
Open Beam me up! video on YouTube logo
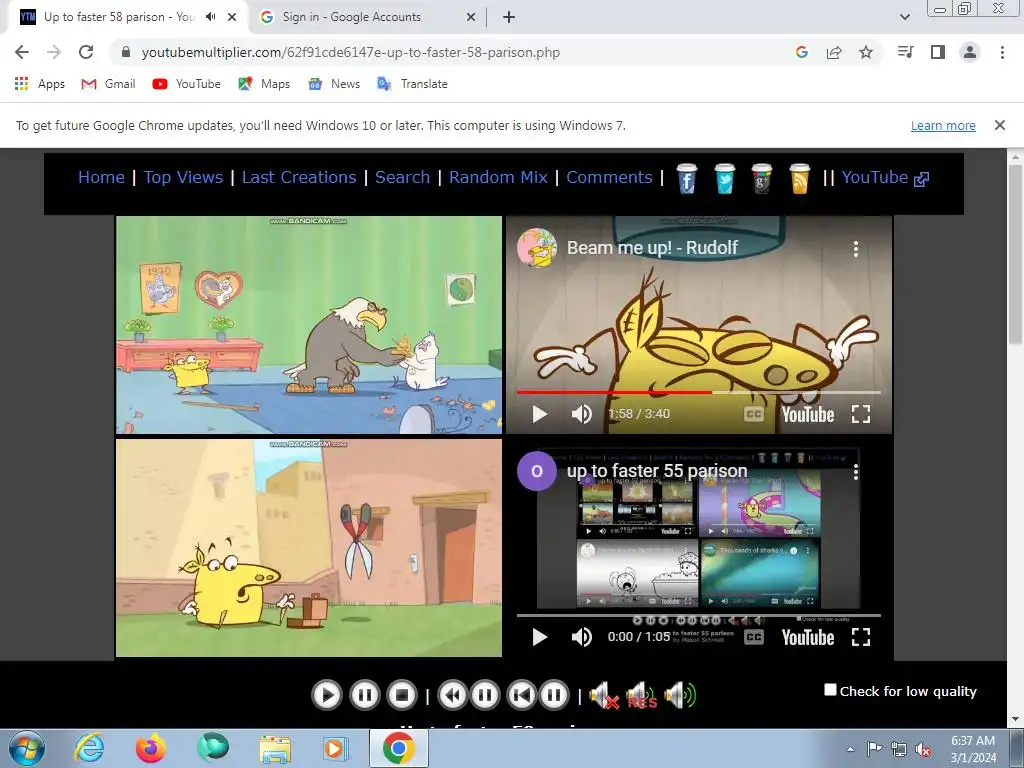[808, 415]
